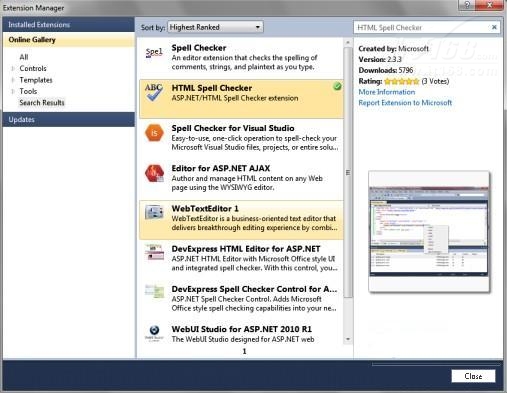Select DevExpress HTML Editor for ASP.NET title
Viewport: 507px width, 393px height.
point(246,249)
